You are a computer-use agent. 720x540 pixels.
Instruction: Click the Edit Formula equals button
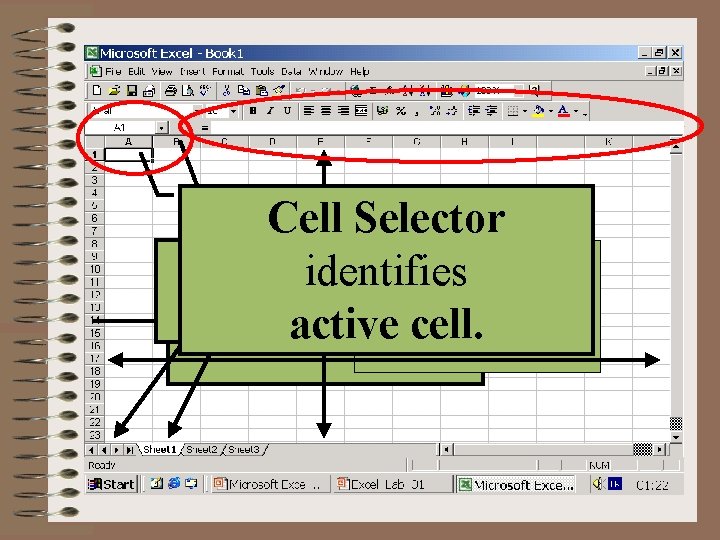[x=205, y=128]
